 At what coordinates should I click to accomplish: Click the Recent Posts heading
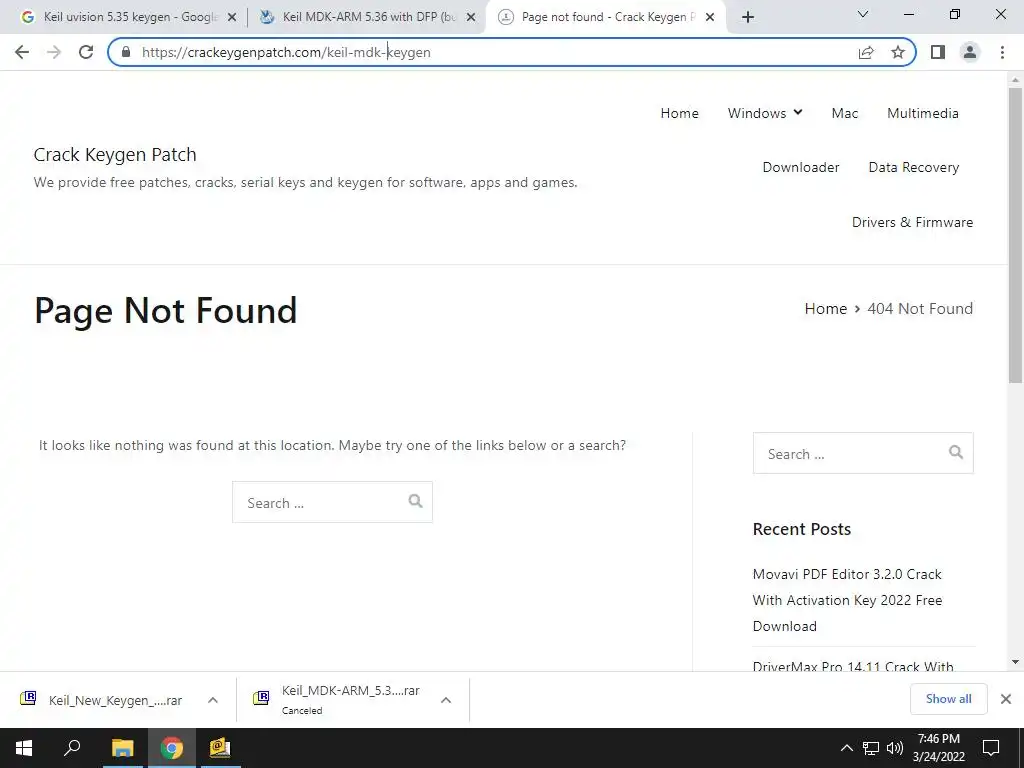[x=801, y=529]
